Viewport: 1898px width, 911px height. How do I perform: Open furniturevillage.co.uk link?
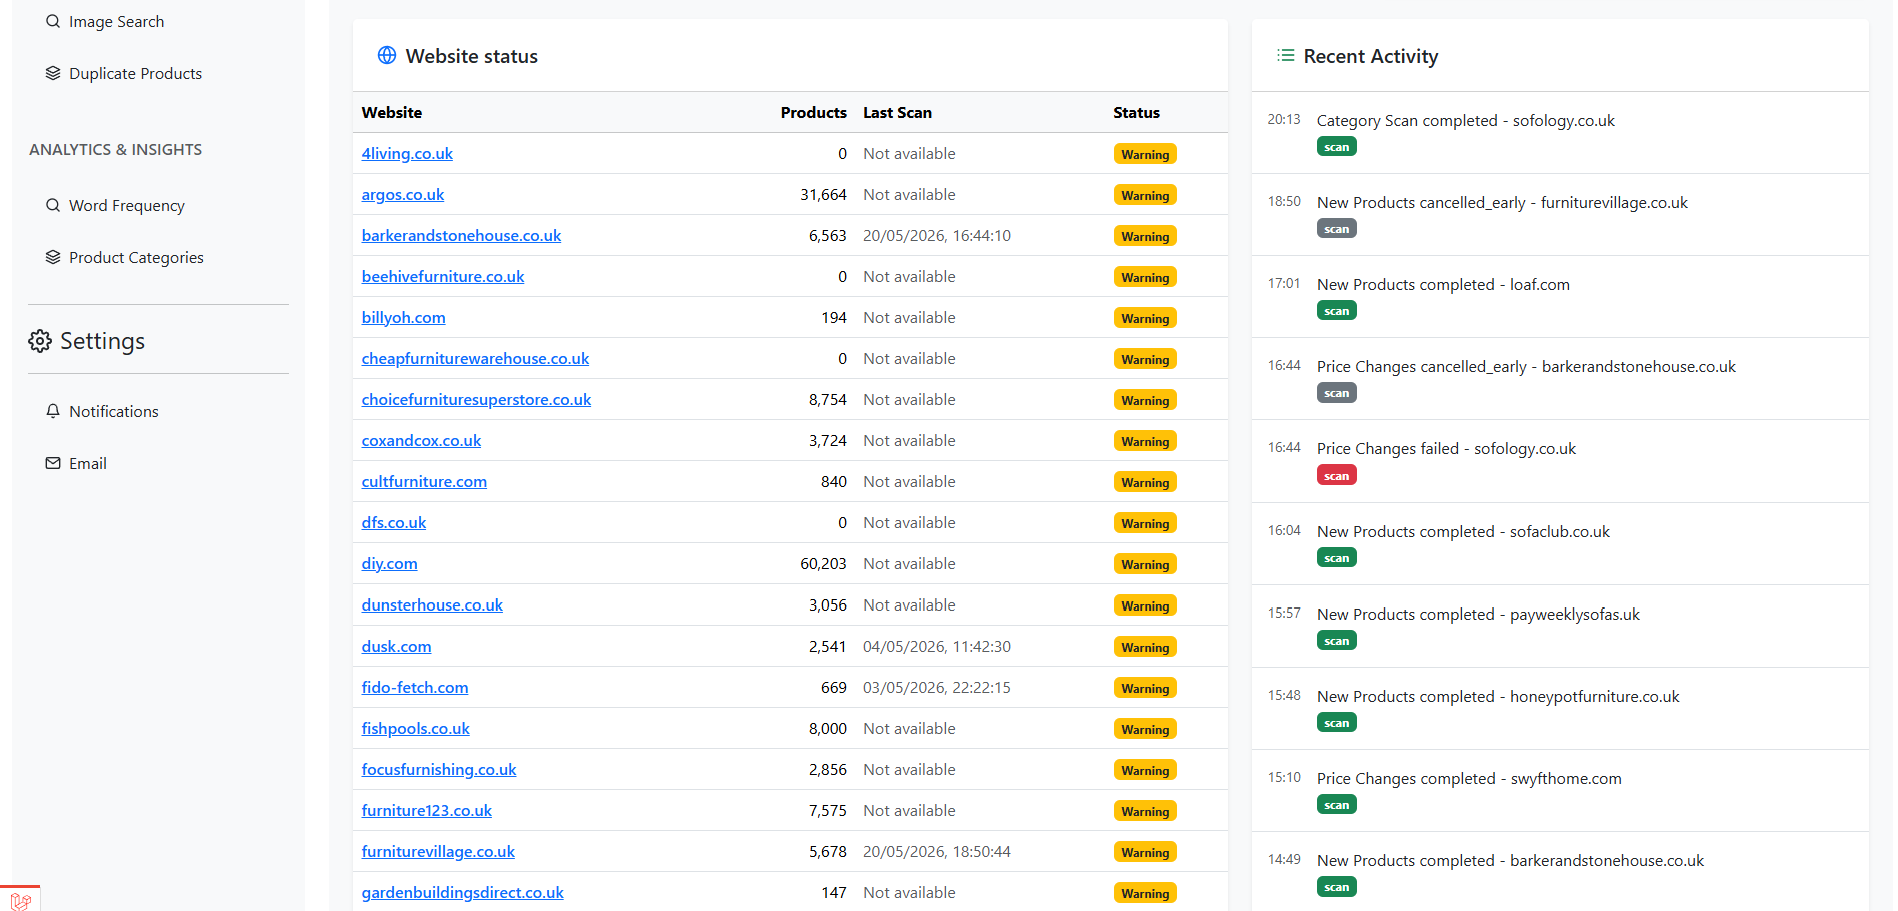438,851
